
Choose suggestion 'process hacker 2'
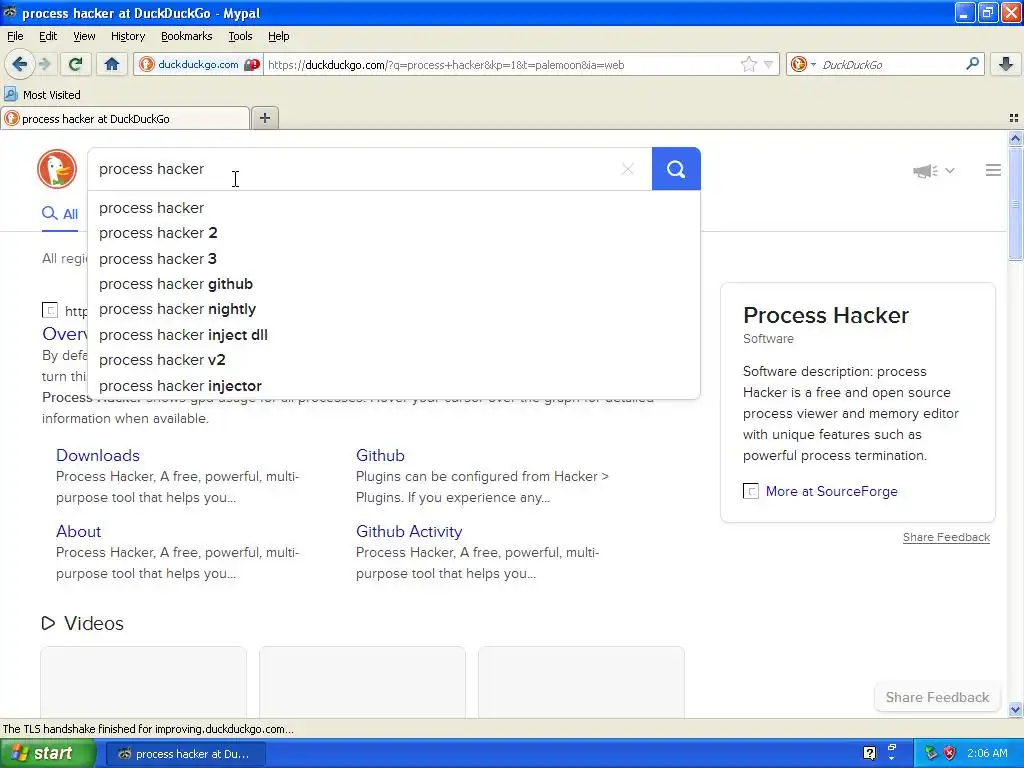point(394,233)
